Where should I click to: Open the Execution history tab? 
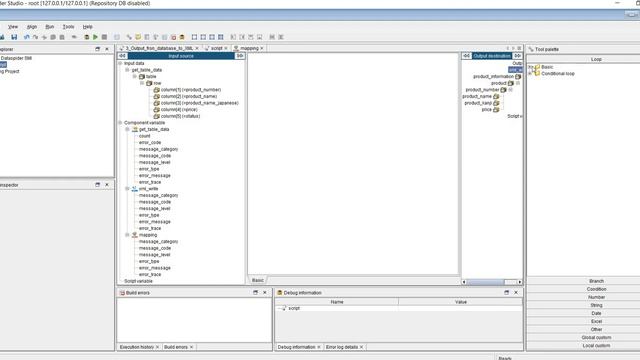point(137,347)
